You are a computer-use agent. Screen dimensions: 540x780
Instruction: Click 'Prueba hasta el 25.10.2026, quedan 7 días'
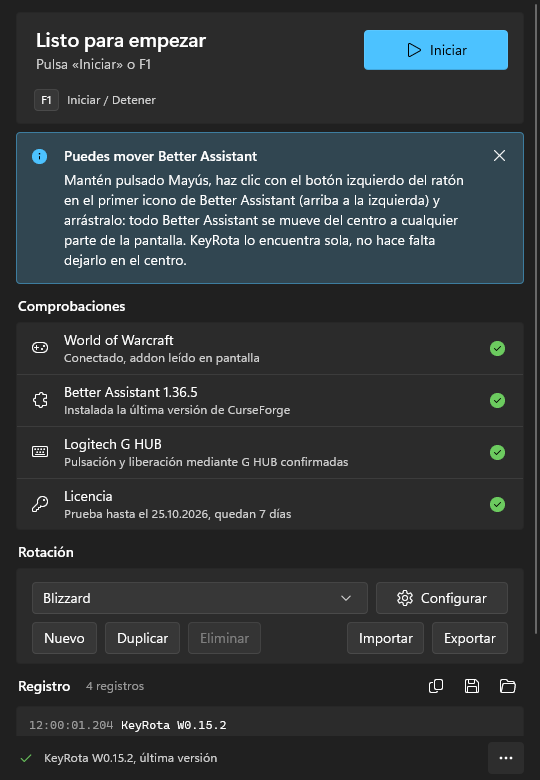pyautogui.click(x=178, y=514)
